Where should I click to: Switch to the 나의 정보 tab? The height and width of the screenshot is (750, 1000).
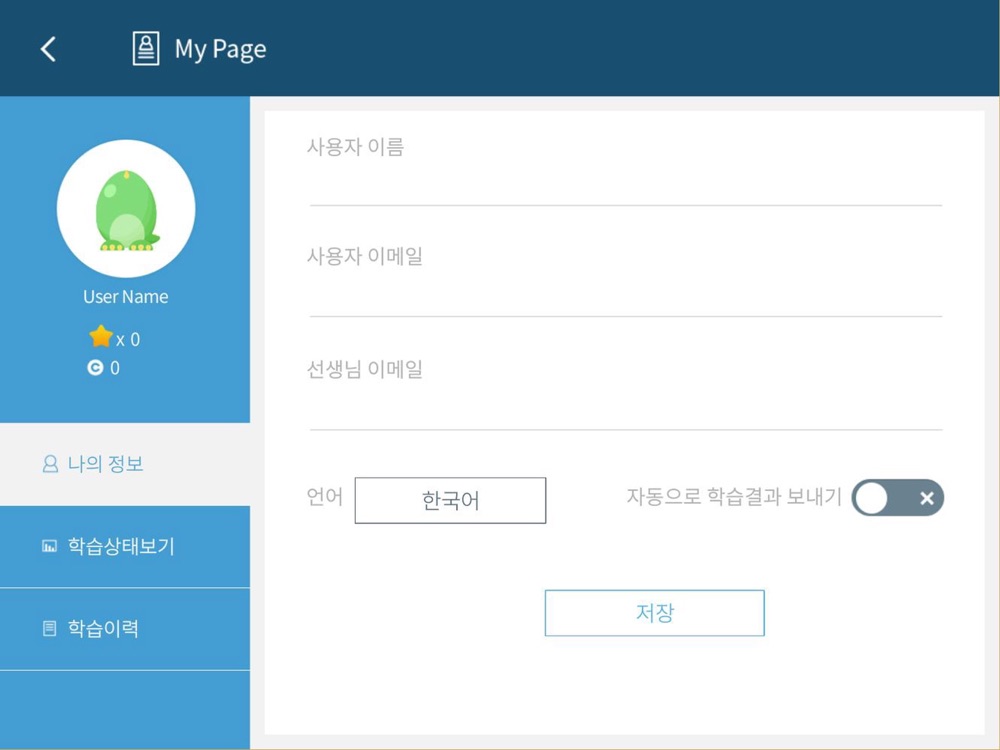[106, 465]
